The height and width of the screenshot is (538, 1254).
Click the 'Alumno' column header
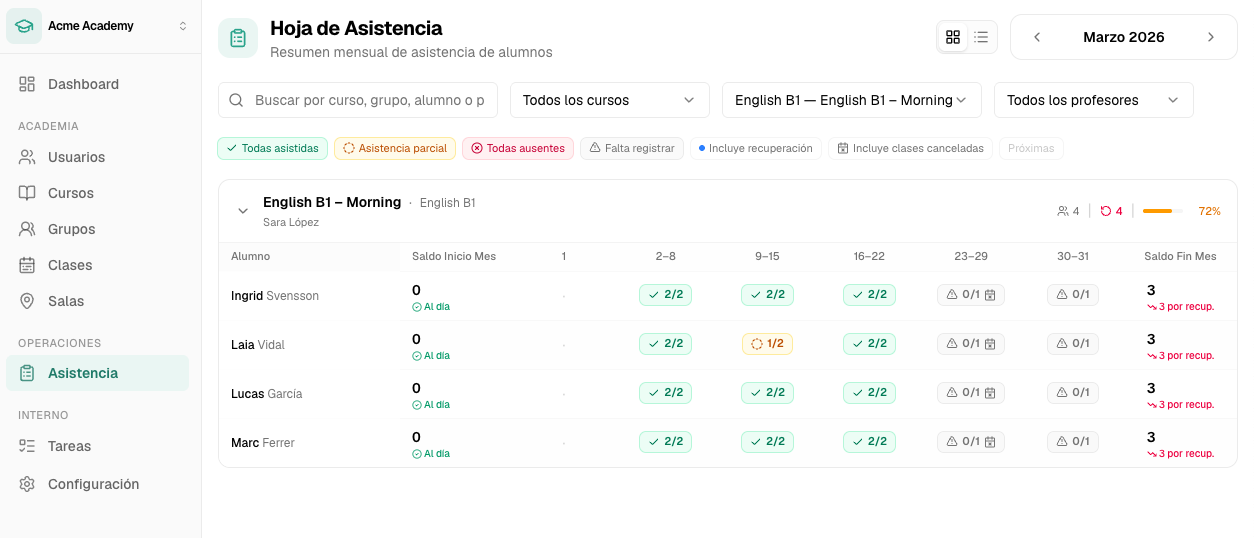(250, 257)
